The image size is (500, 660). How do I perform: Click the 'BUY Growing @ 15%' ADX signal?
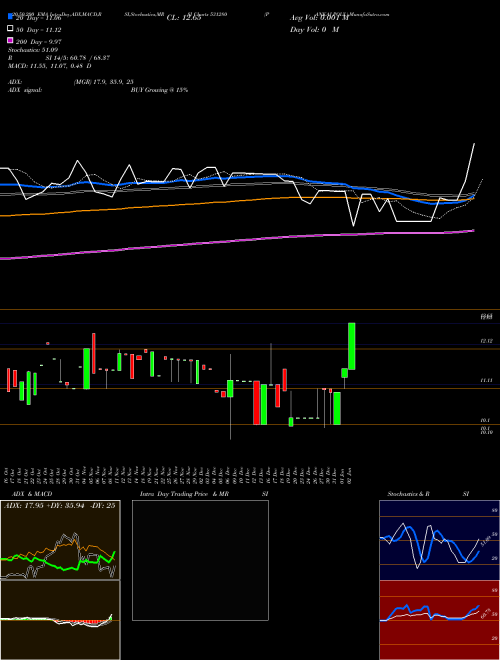coord(159,90)
